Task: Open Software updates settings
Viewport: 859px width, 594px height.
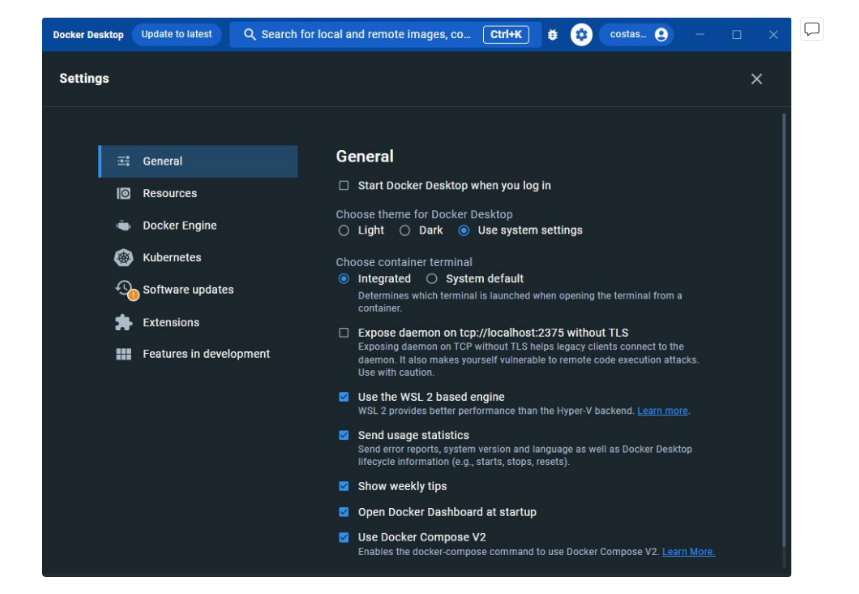Action: pyautogui.click(x=198, y=289)
